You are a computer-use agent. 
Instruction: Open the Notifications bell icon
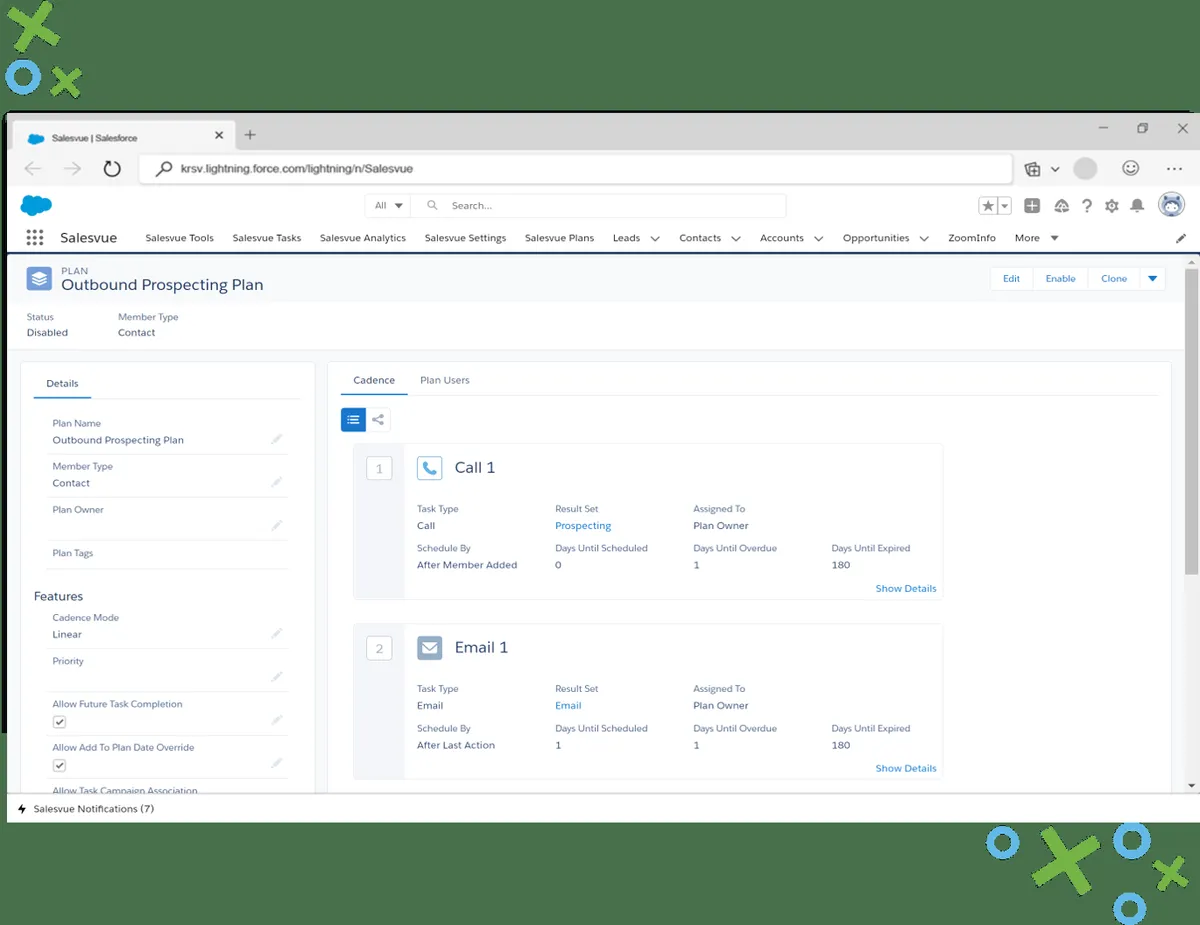(1137, 205)
